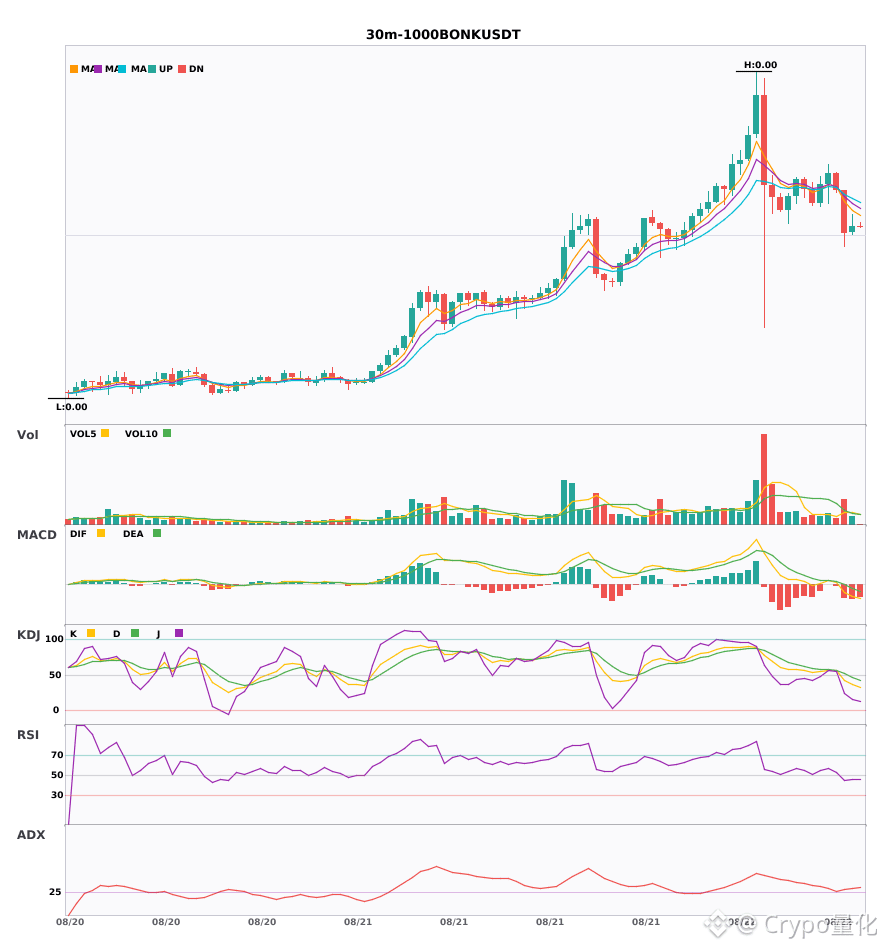Click the yellow DIF legend swatch
Screen dimensions: 885x950
tap(101, 533)
